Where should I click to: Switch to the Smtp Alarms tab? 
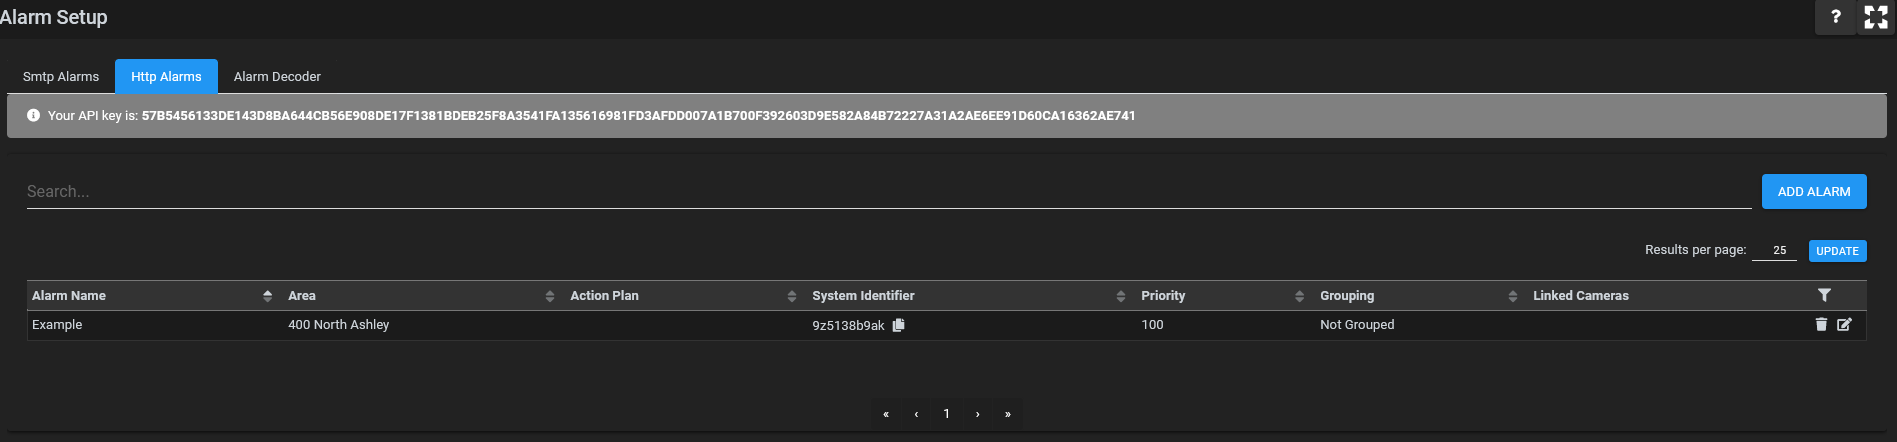61,76
